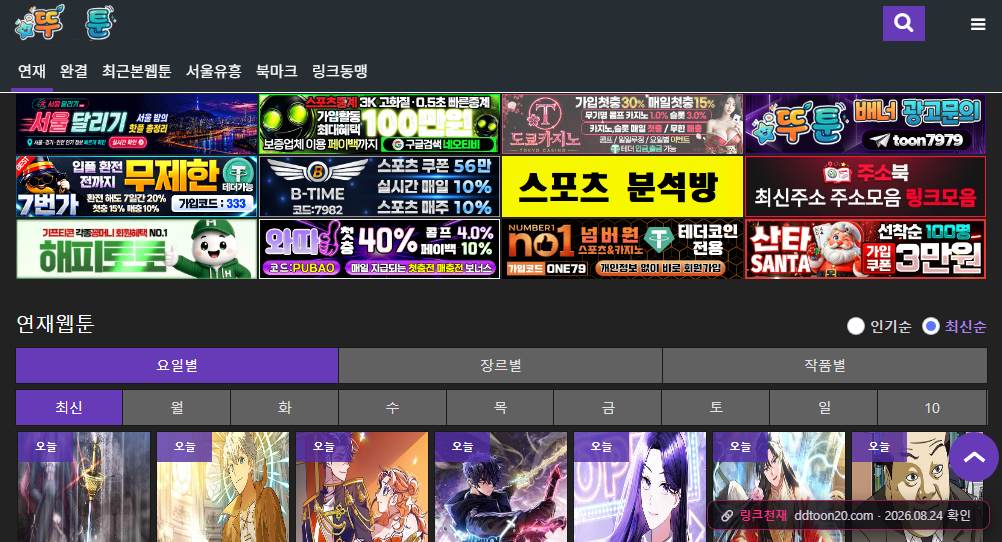This screenshot has height=542, width=1002.
Task: Select the 월 day filter
Action: (176, 407)
